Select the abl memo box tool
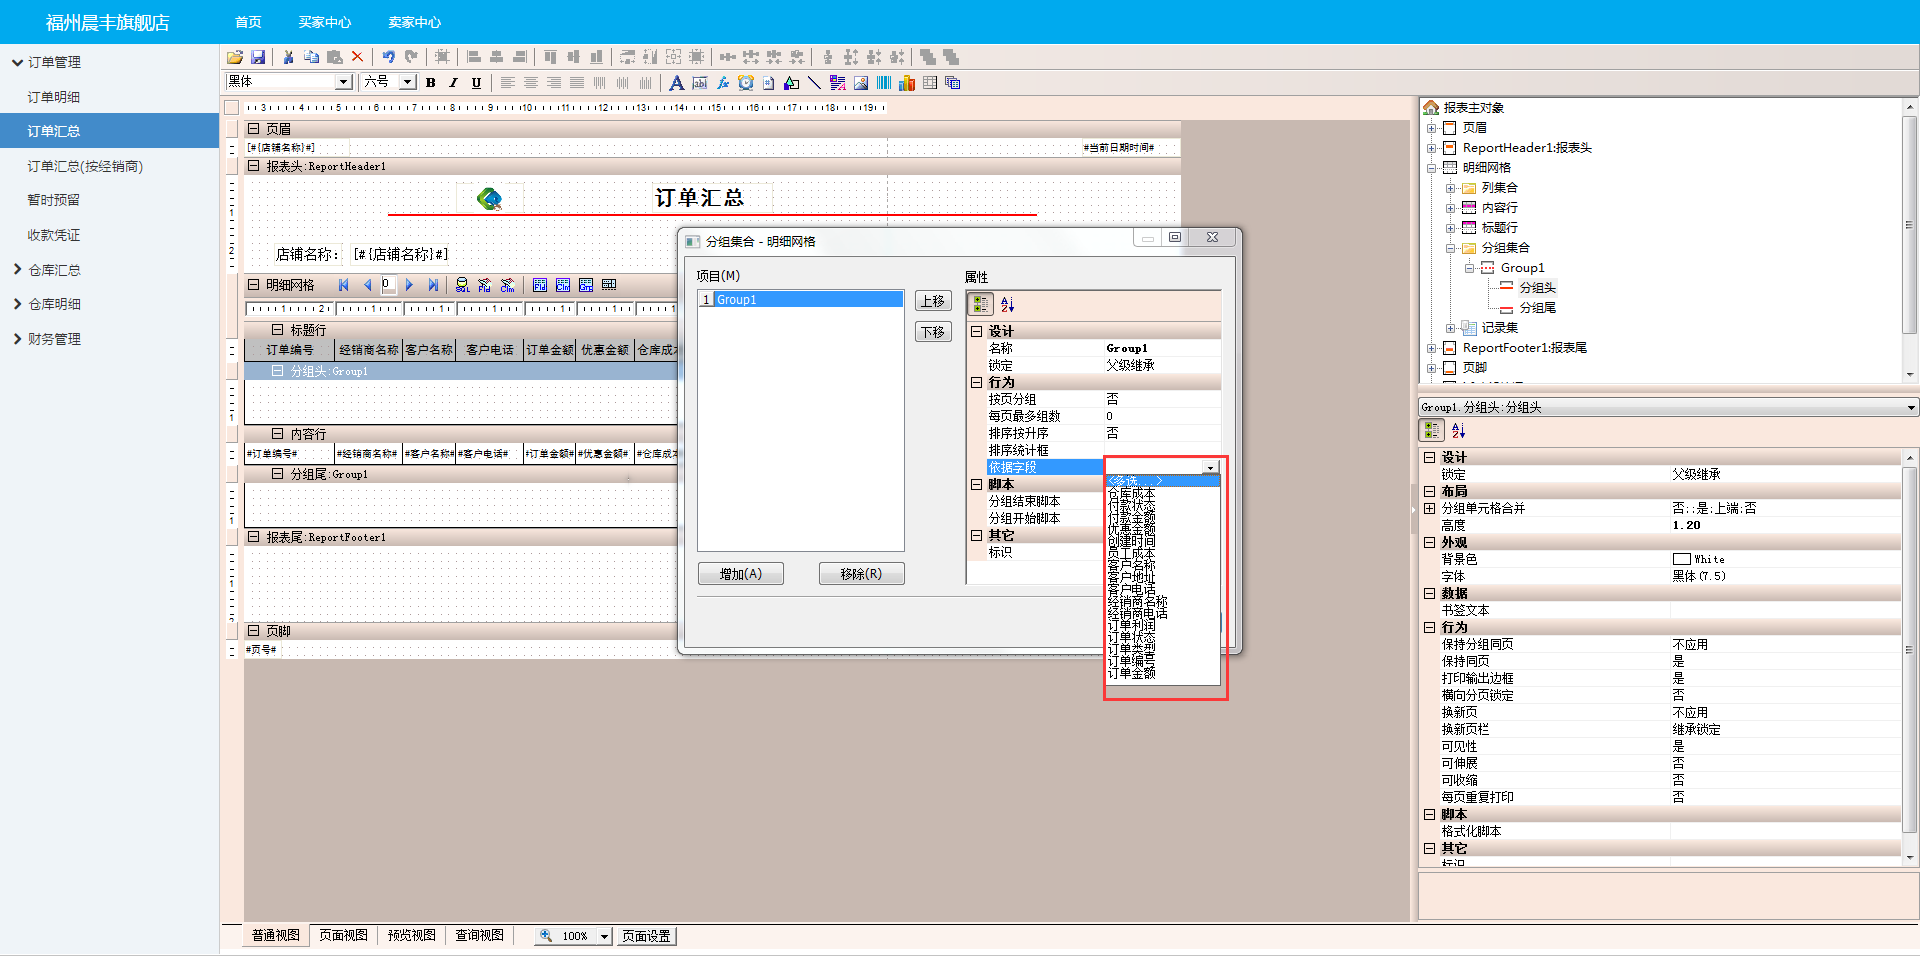 click(699, 83)
